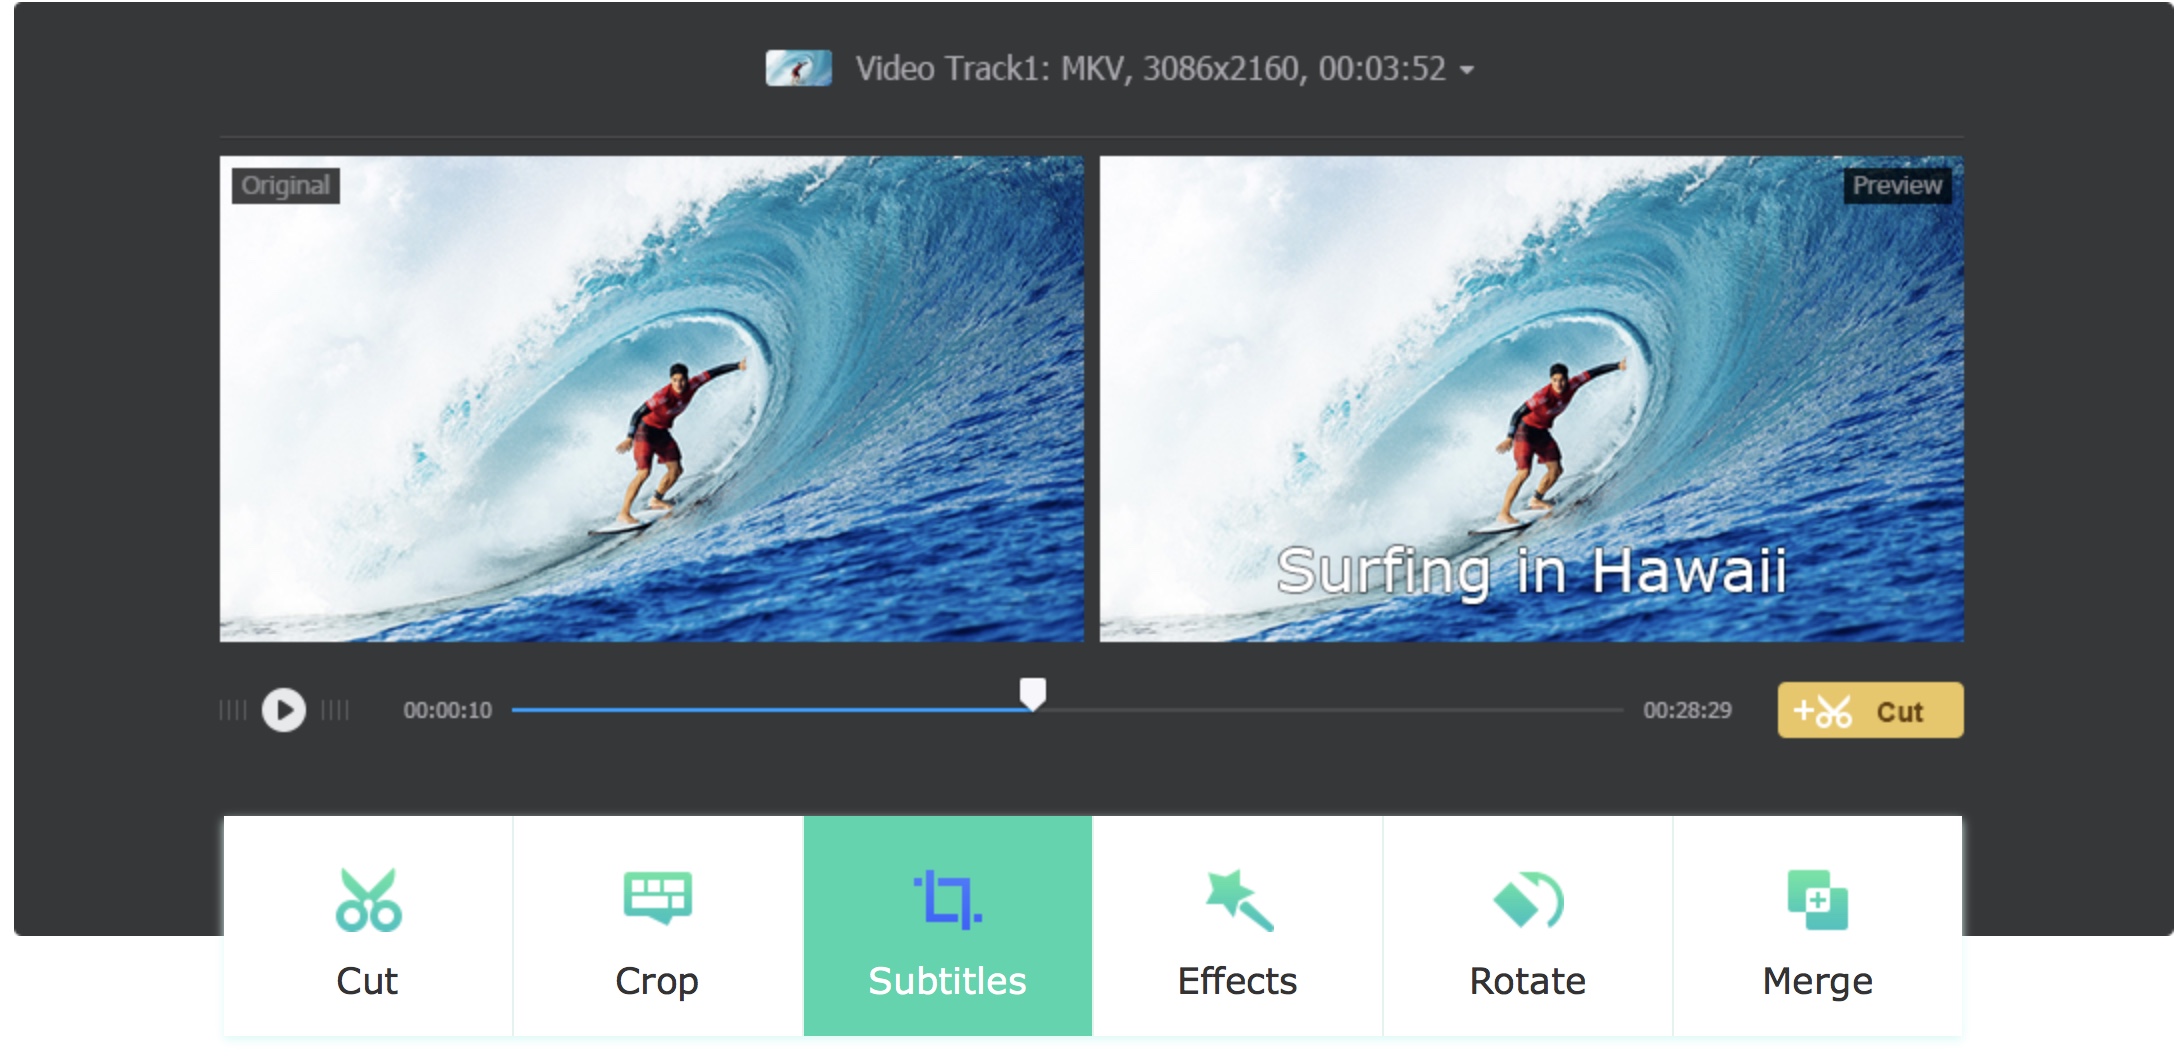Click the frame-step control right of play
Screen dimensions: 2176x1062
pyautogui.click(x=333, y=711)
